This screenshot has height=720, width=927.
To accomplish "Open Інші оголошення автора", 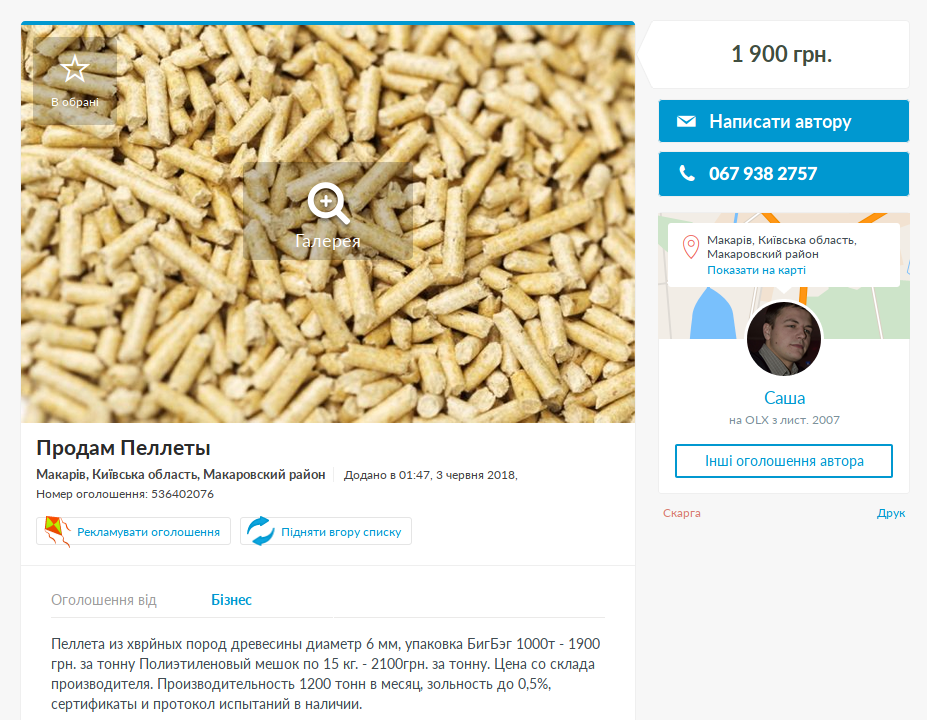I will coord(784,461).
